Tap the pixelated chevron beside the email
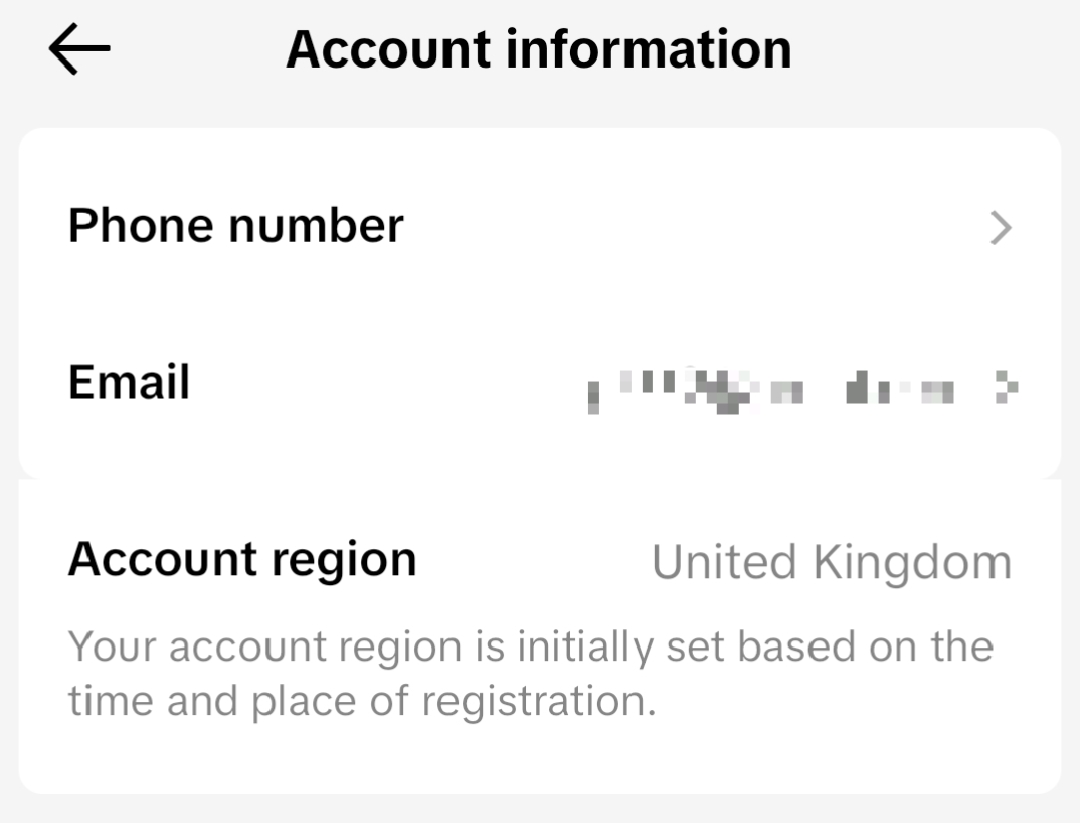Viewport: 1080px width, 823px height. [x=1006, y=386]
